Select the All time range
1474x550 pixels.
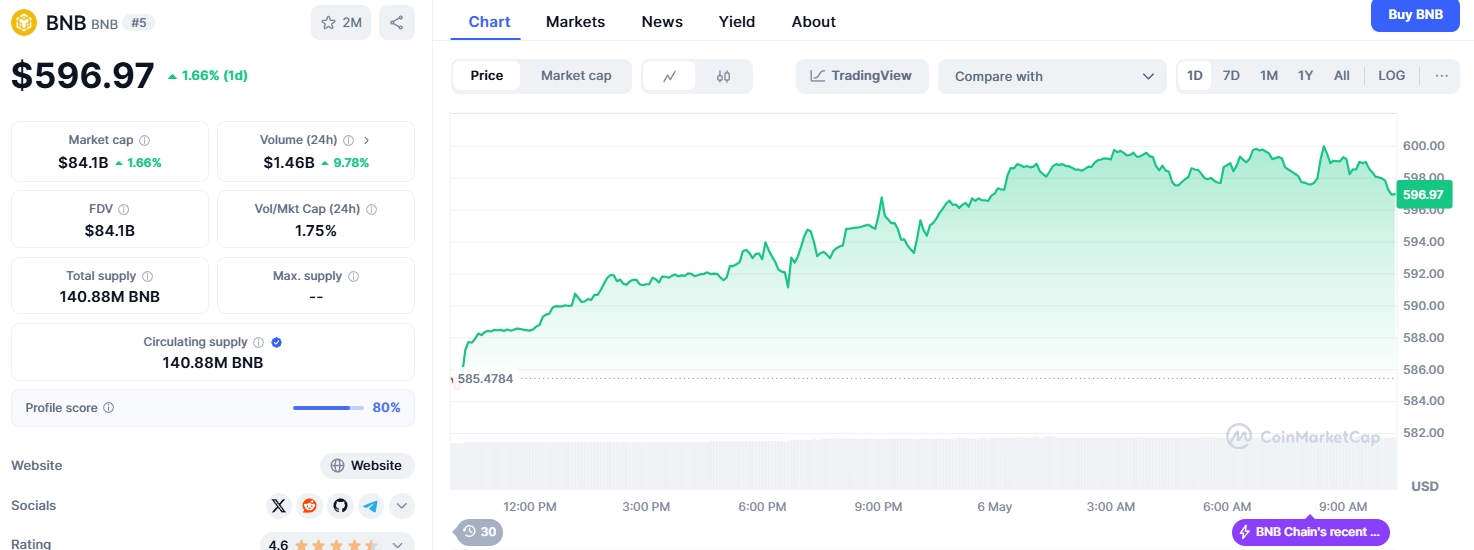pos(1342,76)
